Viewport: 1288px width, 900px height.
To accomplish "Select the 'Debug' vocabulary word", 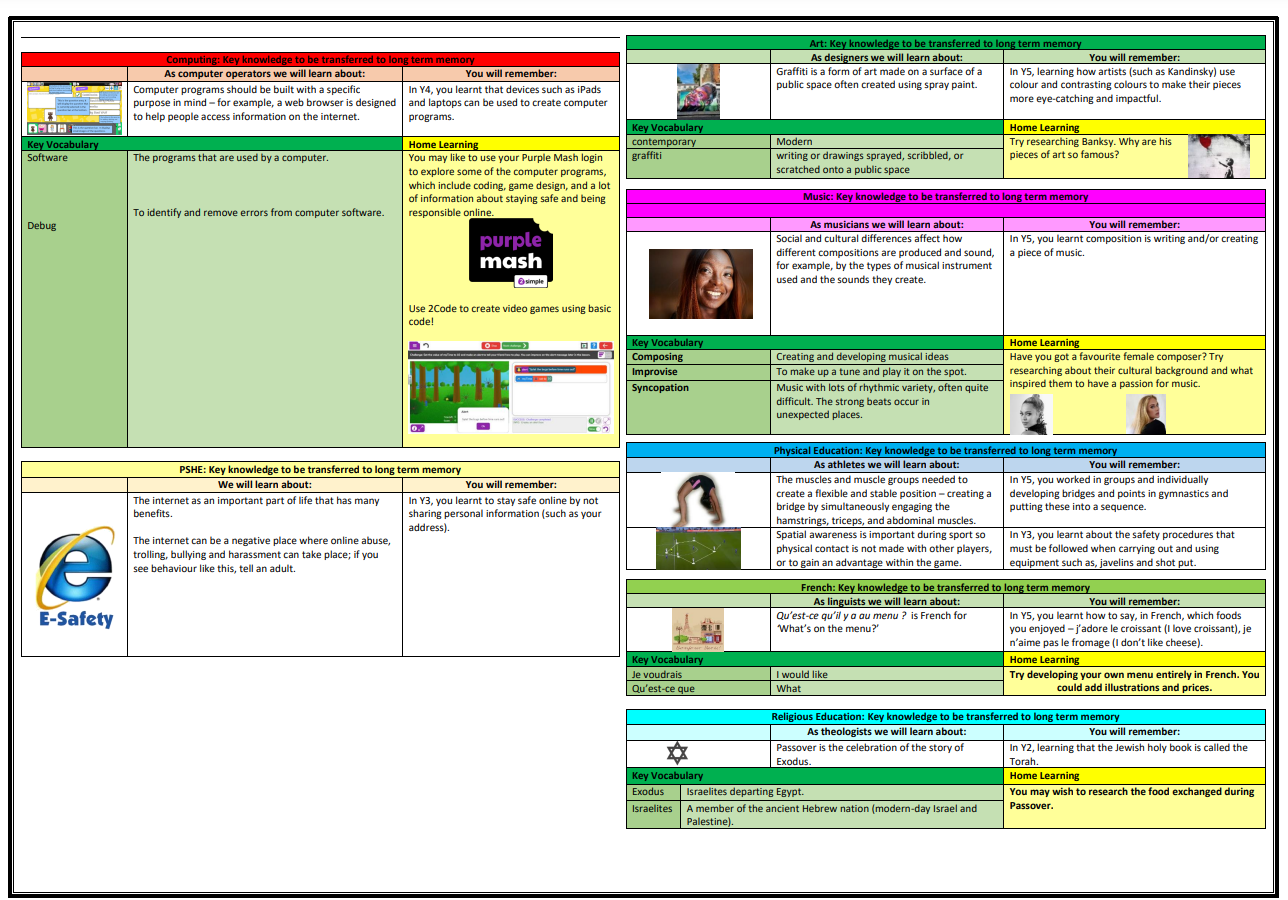I will click(42, 226).
